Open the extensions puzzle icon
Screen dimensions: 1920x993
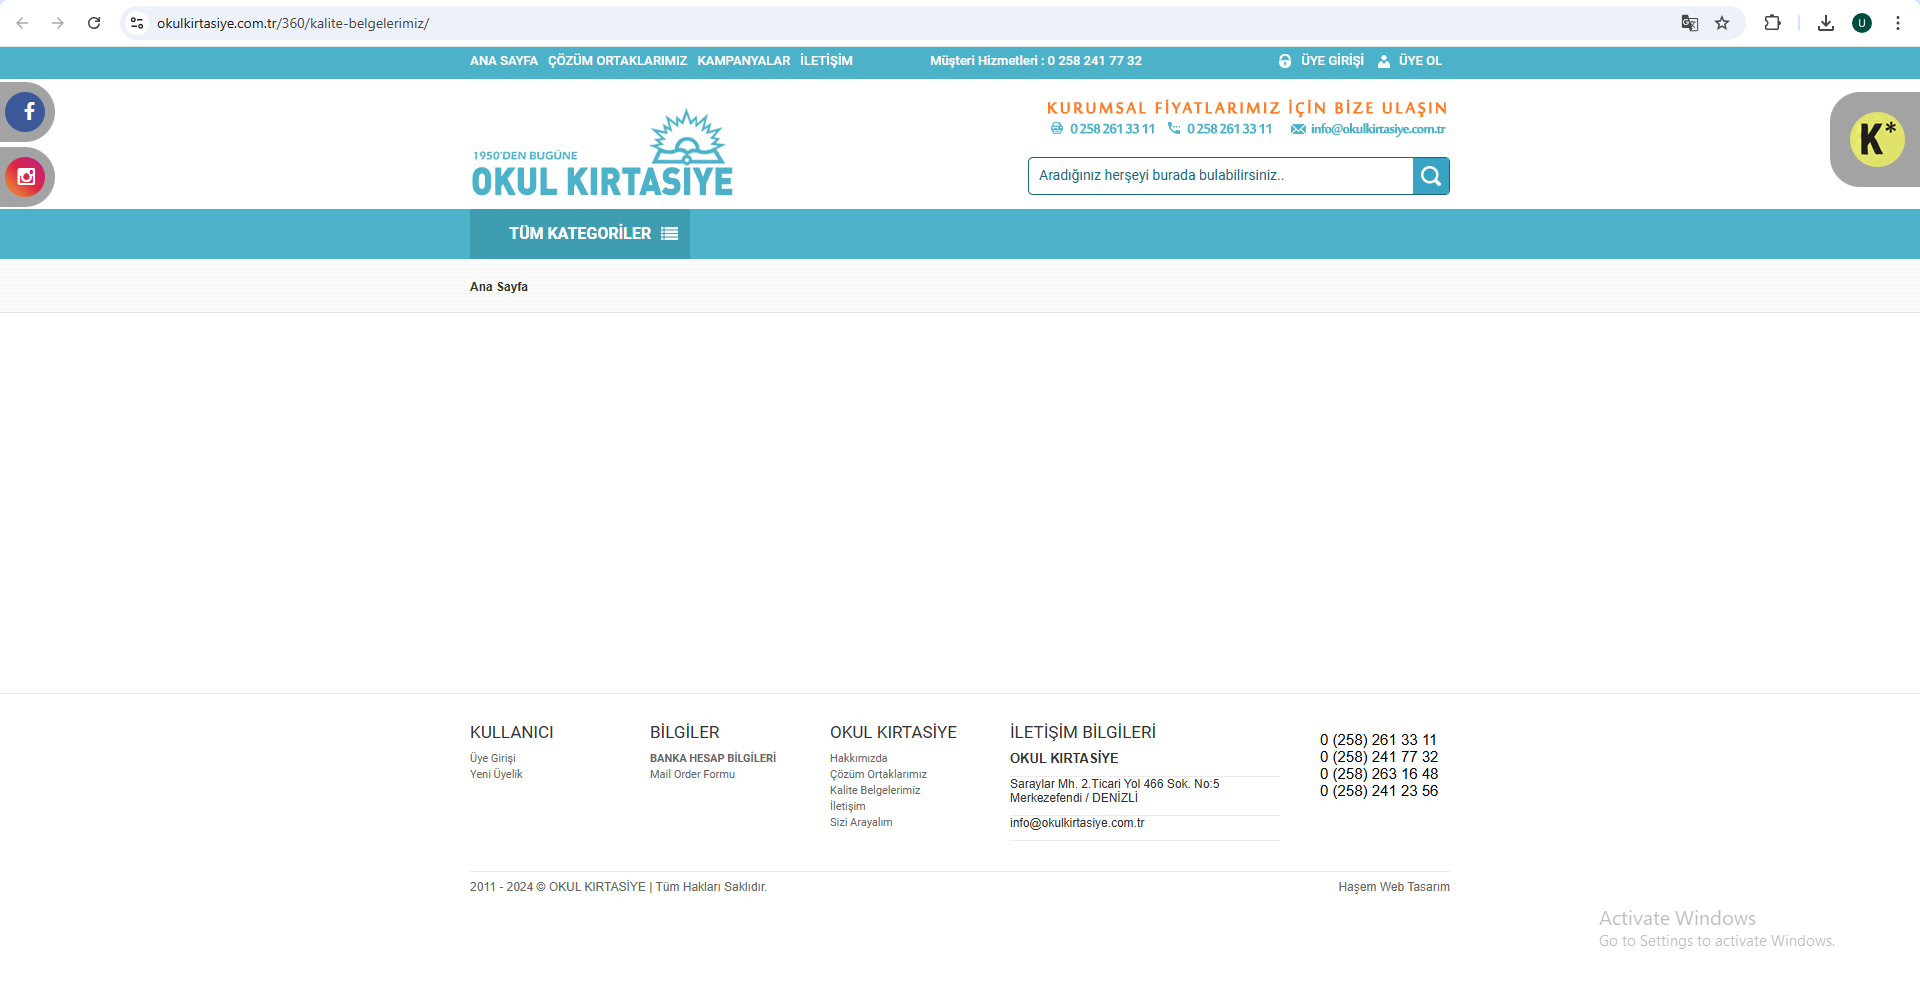pyautogui.click(x=1773, y=23)
